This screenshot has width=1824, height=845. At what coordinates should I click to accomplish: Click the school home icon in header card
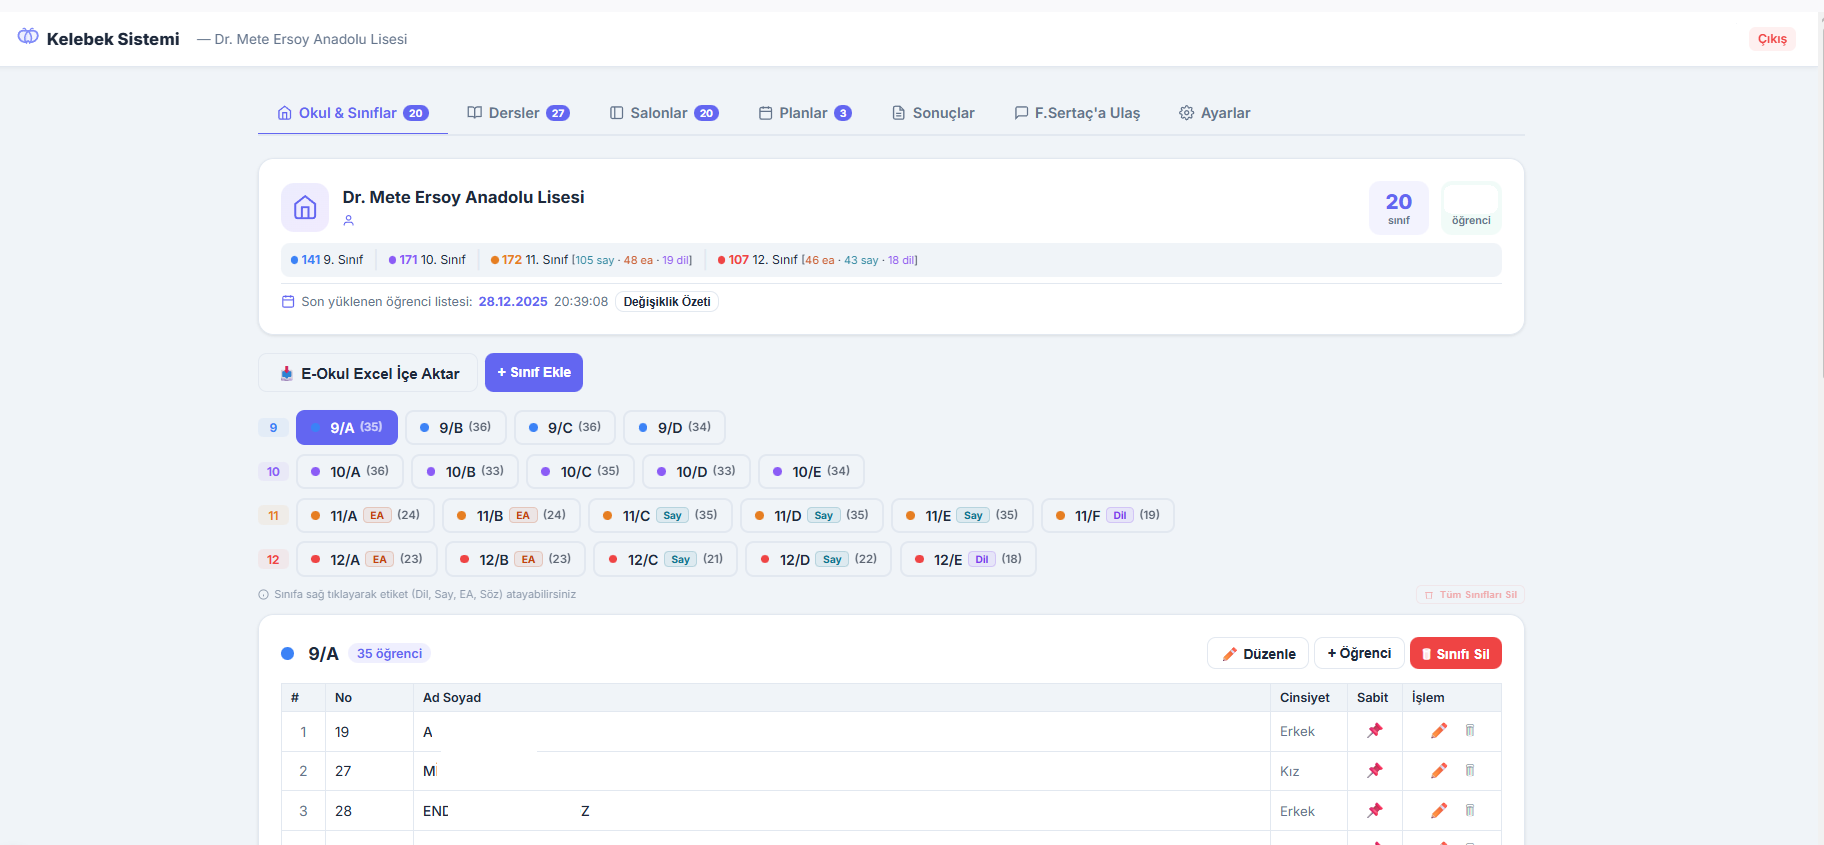305,208
